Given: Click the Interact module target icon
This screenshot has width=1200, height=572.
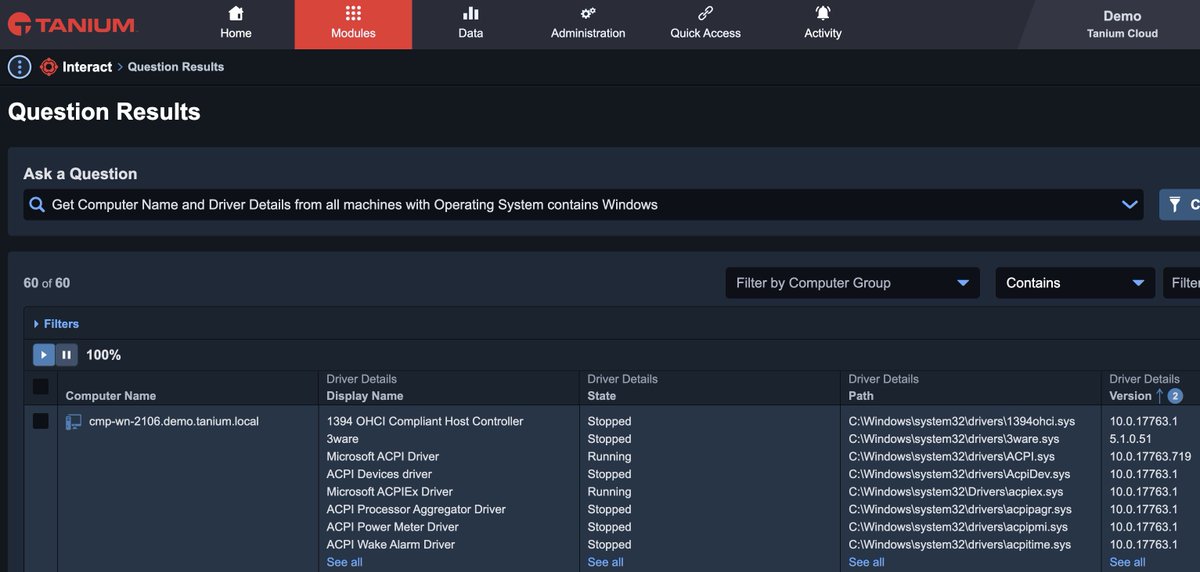Looking at the screenshot, I should [x=49, y=67].
